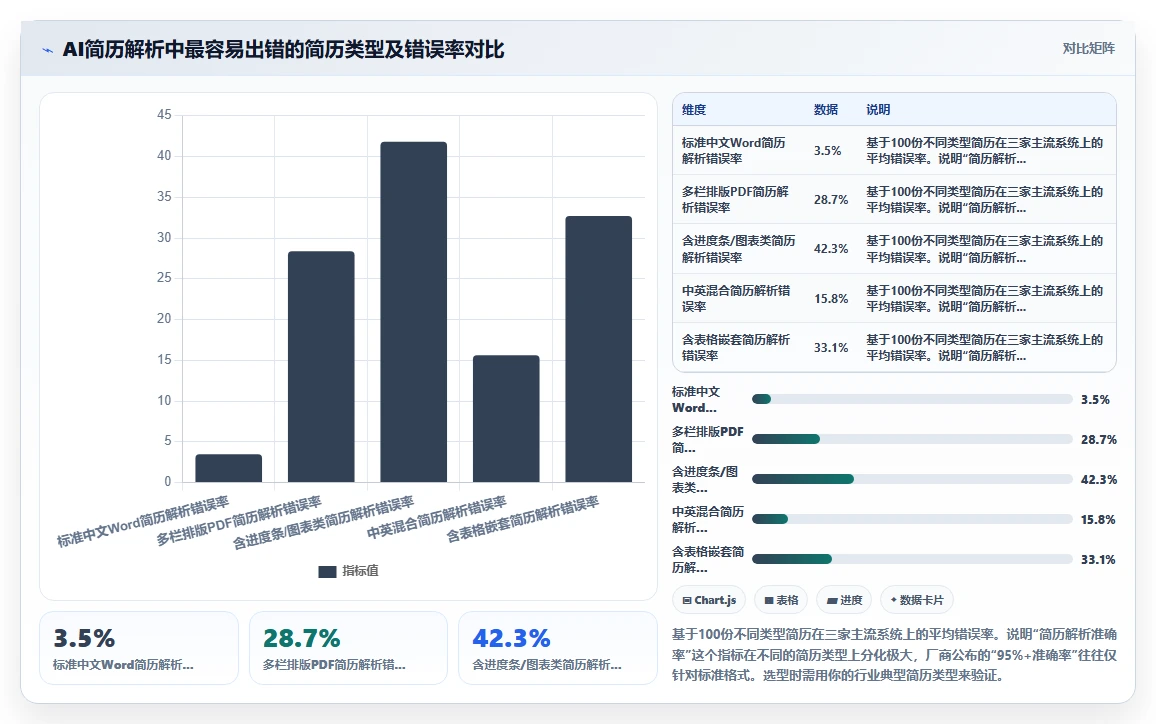Open the 42.3% data card

tap(557, 648)
